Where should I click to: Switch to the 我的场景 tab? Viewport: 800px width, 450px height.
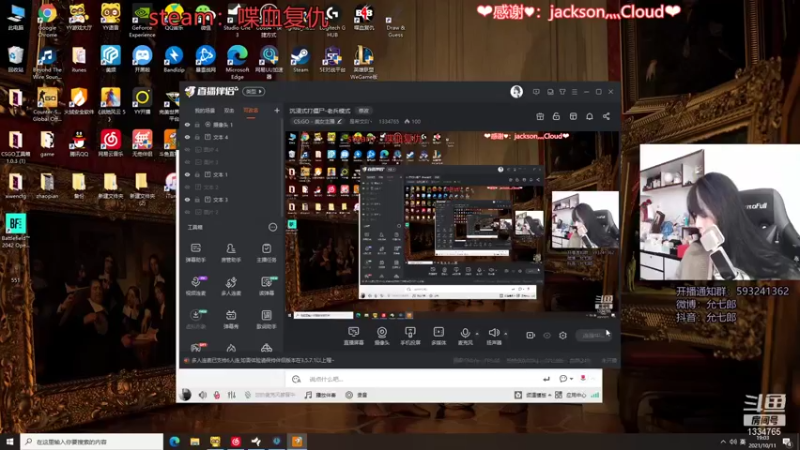(x=205, y=110)
